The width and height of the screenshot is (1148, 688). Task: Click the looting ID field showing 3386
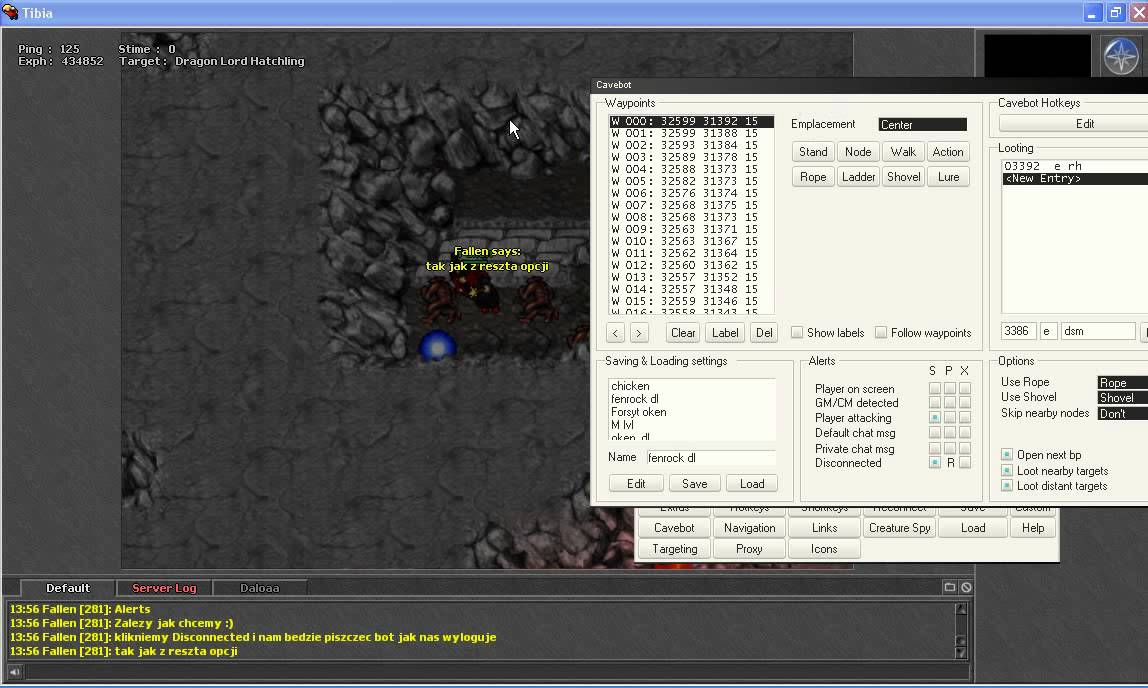(1018, 332)
